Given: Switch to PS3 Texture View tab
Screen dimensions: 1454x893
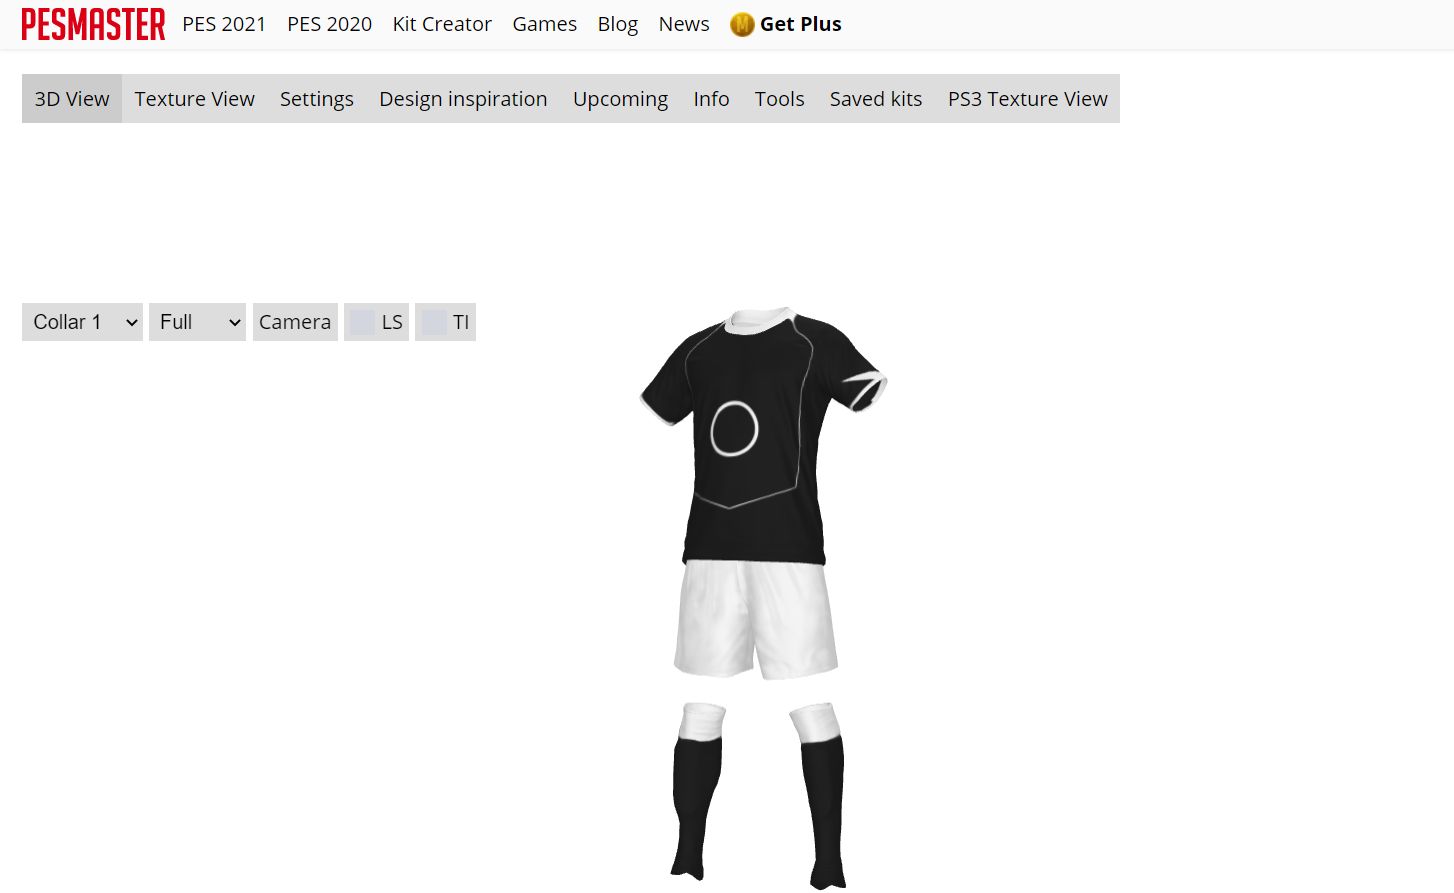Looking at the screenshot, I should tap(1028, 99).
